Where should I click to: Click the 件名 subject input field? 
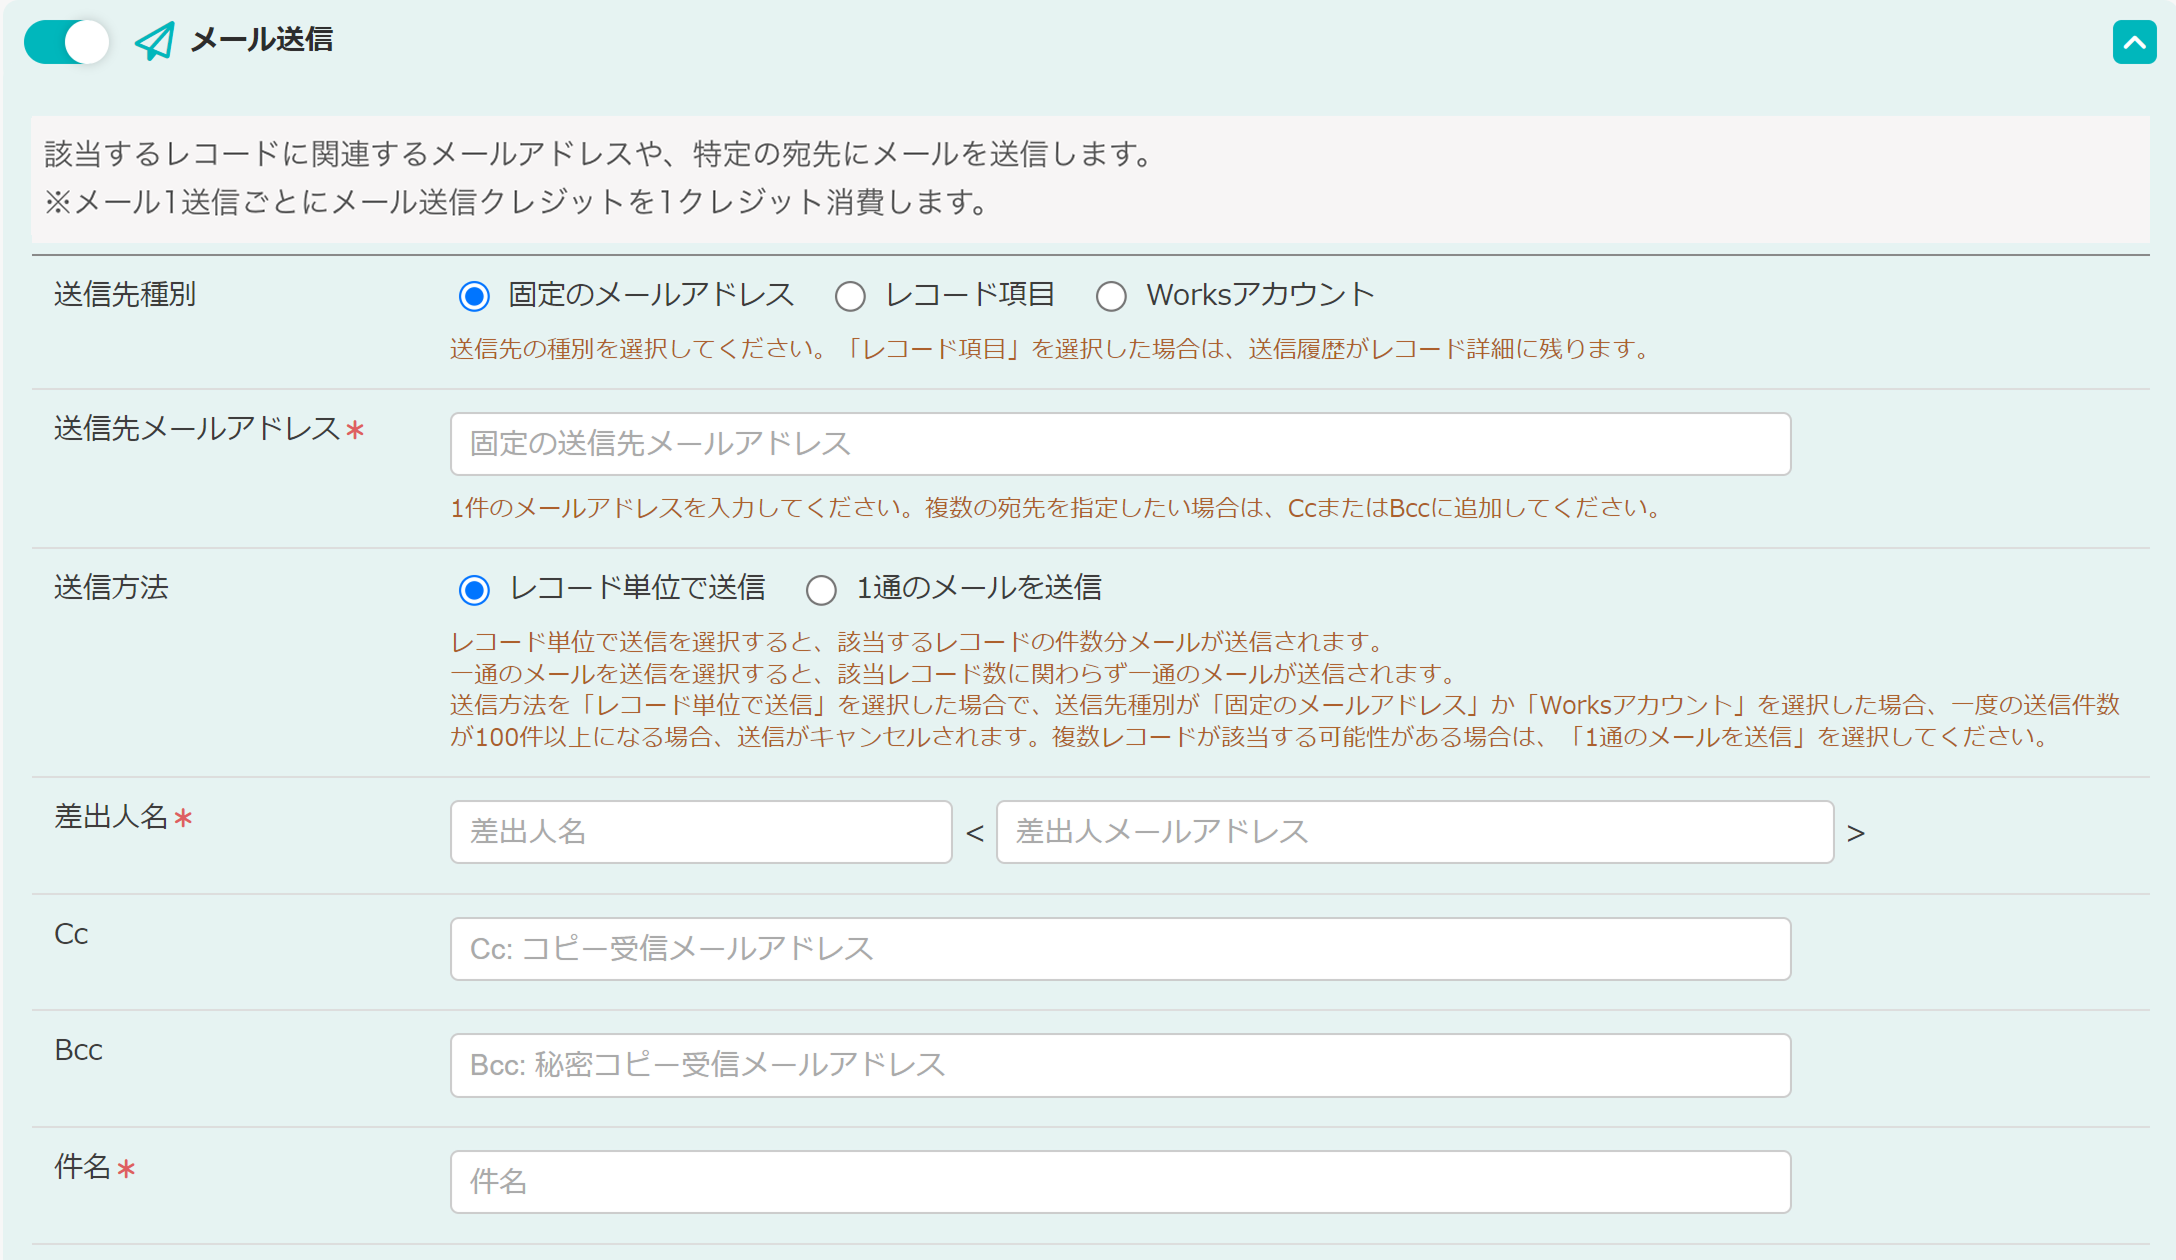click(x=1120, y=1182)
